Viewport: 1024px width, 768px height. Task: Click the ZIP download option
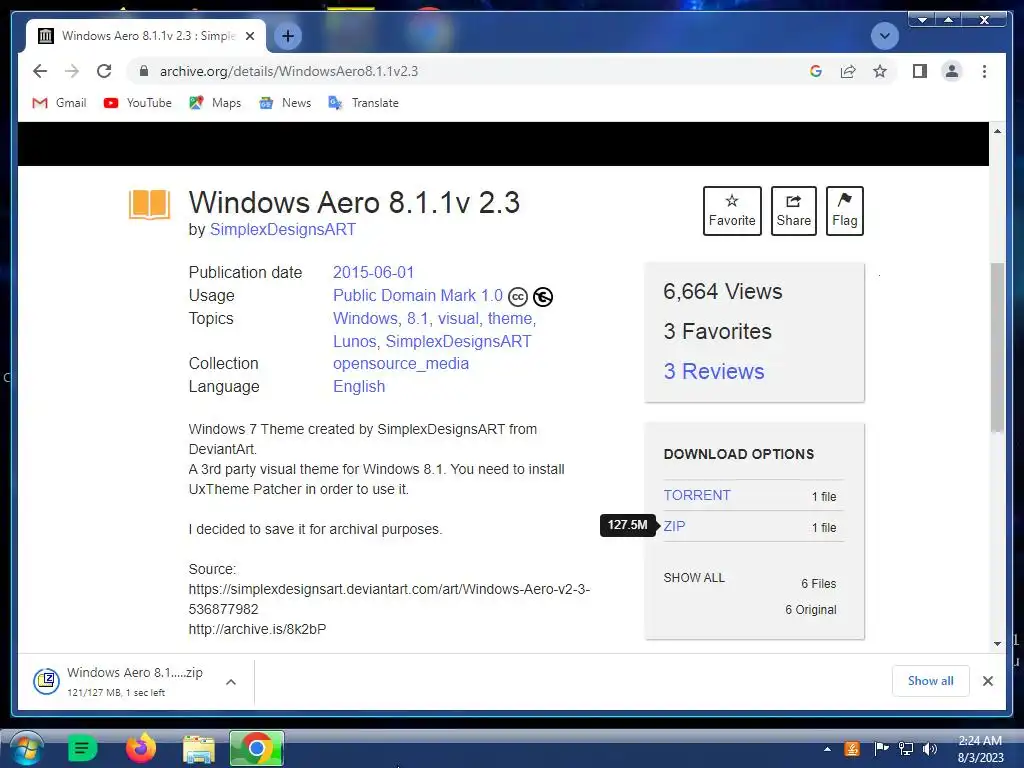pos(674,526)
